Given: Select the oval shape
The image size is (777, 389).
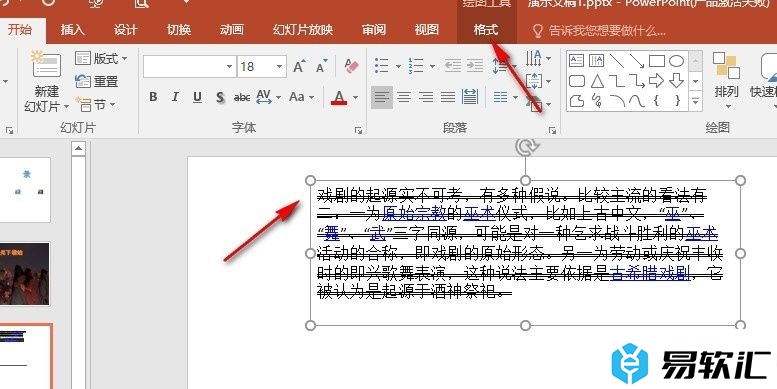Looking at the screenshot, I should point(676,61).
